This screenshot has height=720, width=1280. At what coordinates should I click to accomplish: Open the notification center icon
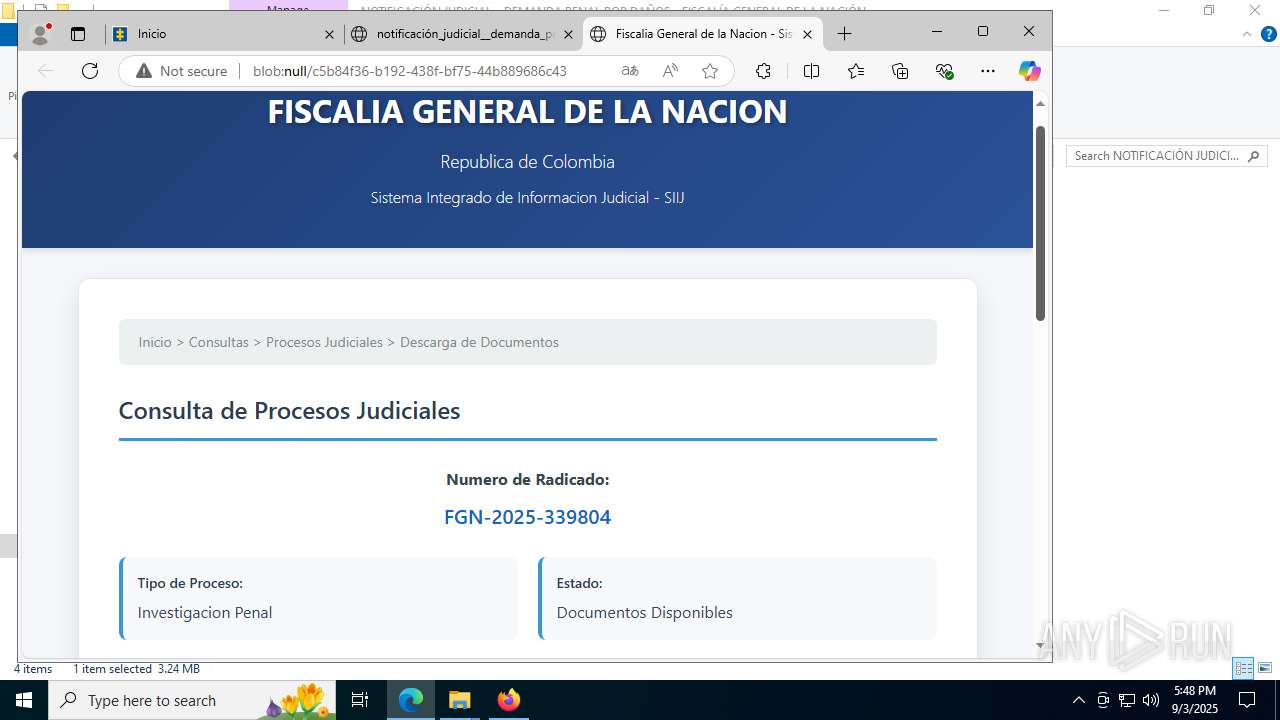(x=1247, y=700)
